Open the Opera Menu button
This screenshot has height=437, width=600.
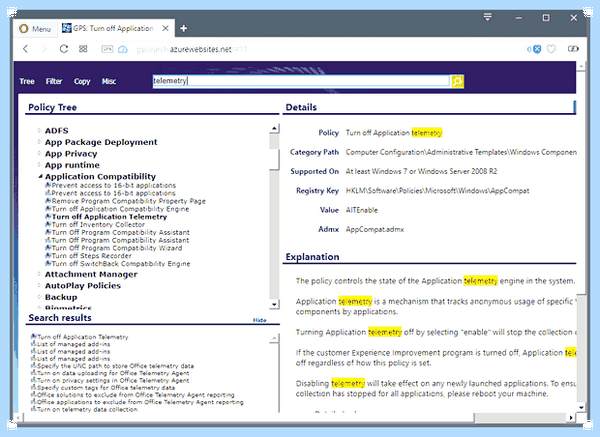click(x=35, y=29)
